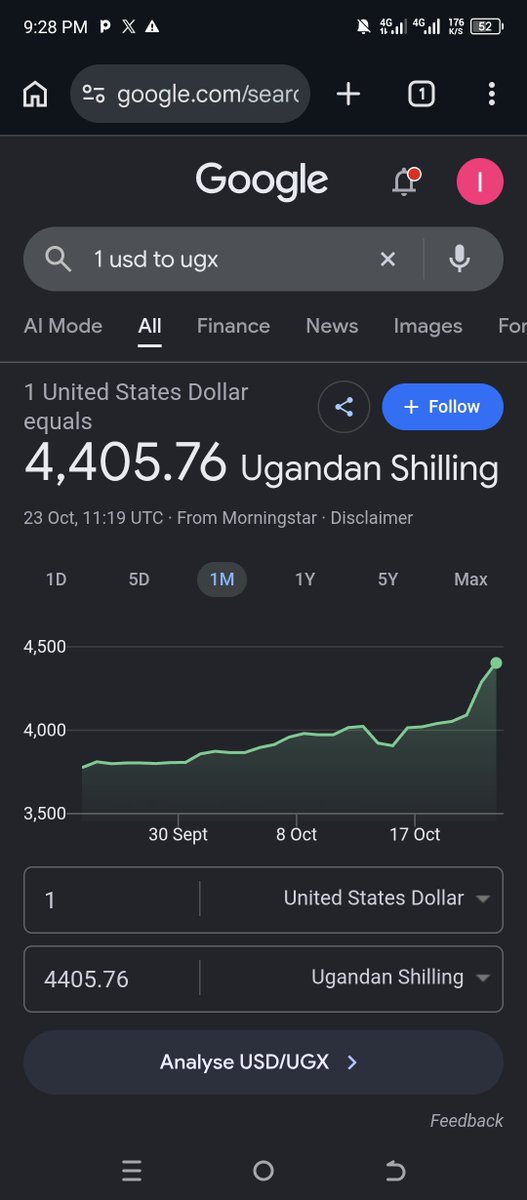The width and height of the screenshot is (527, 1200).
Task: Start voice search with microphone
Action: 459,259
